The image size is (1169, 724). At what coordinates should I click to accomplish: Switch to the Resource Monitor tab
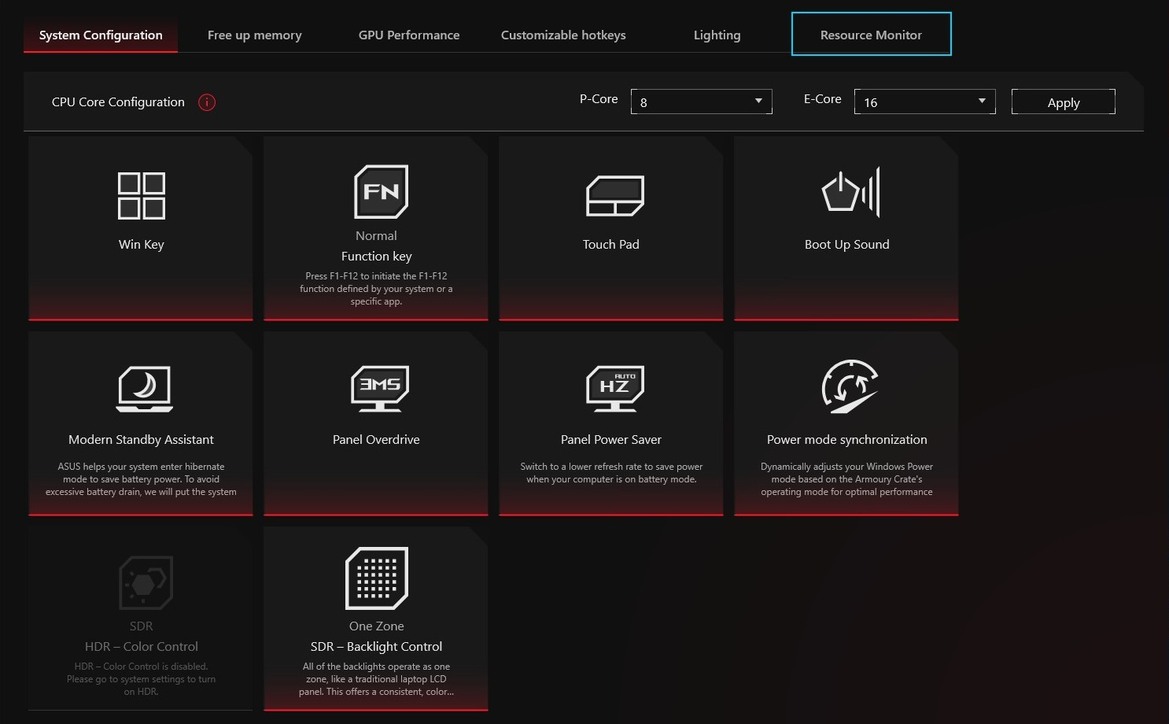871,34
